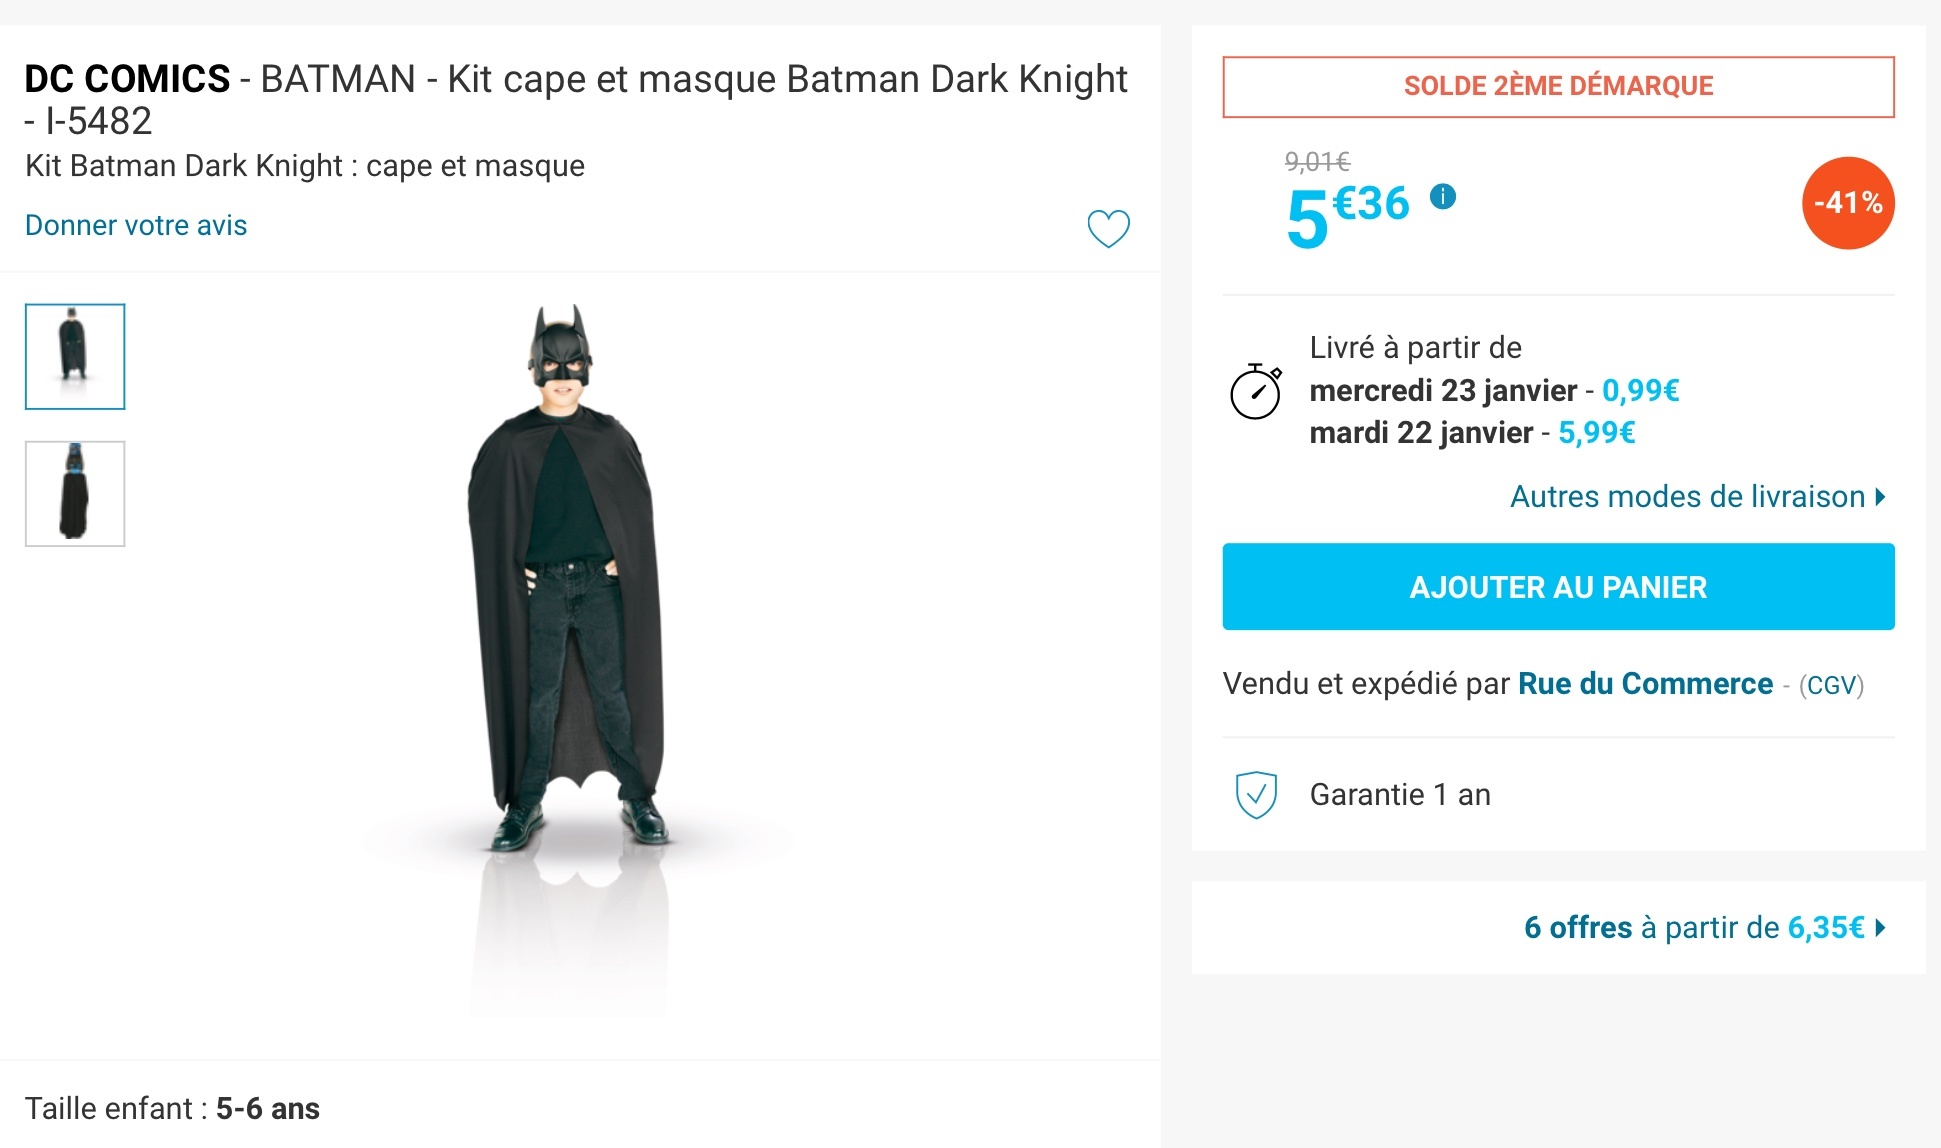The image size is (1941, 1148).
Task: Click the 5,99€ Tuesday delivery option
Action: 1596,433
